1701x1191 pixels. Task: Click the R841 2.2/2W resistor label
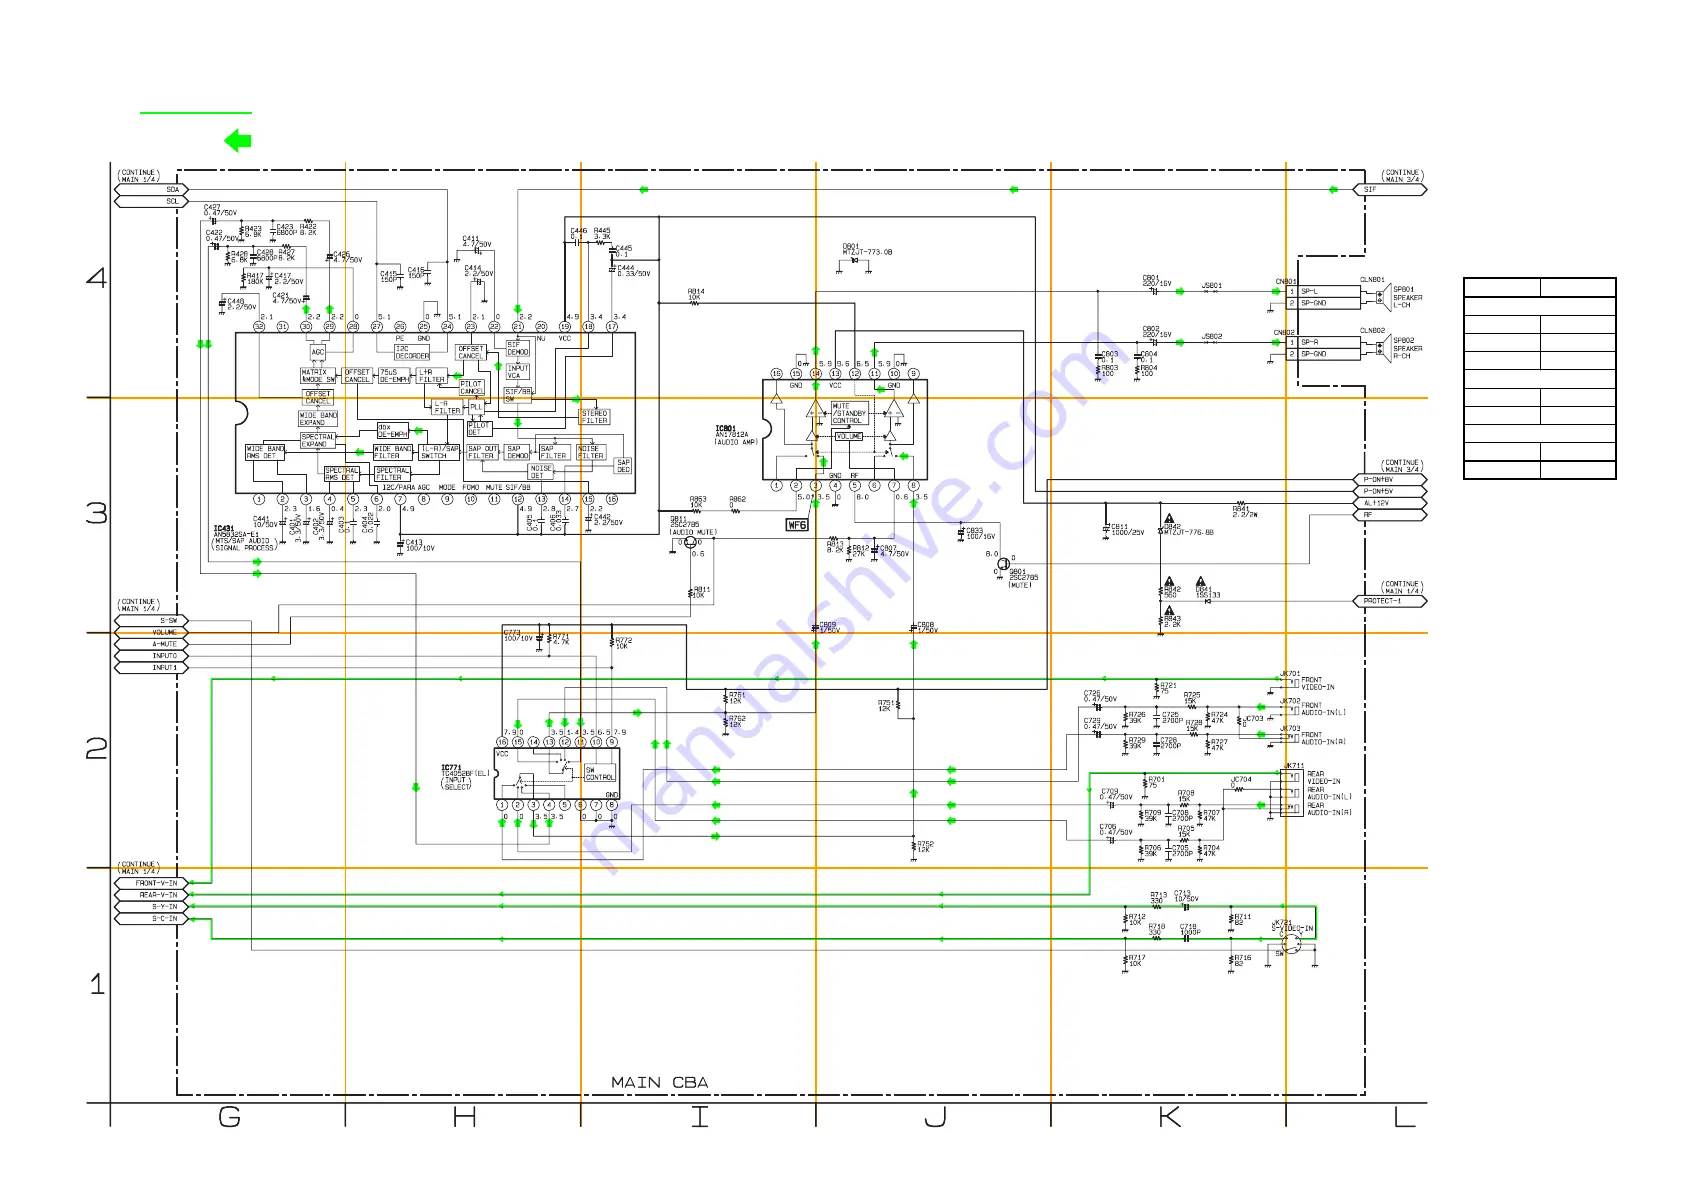[x=1245, y=511]
